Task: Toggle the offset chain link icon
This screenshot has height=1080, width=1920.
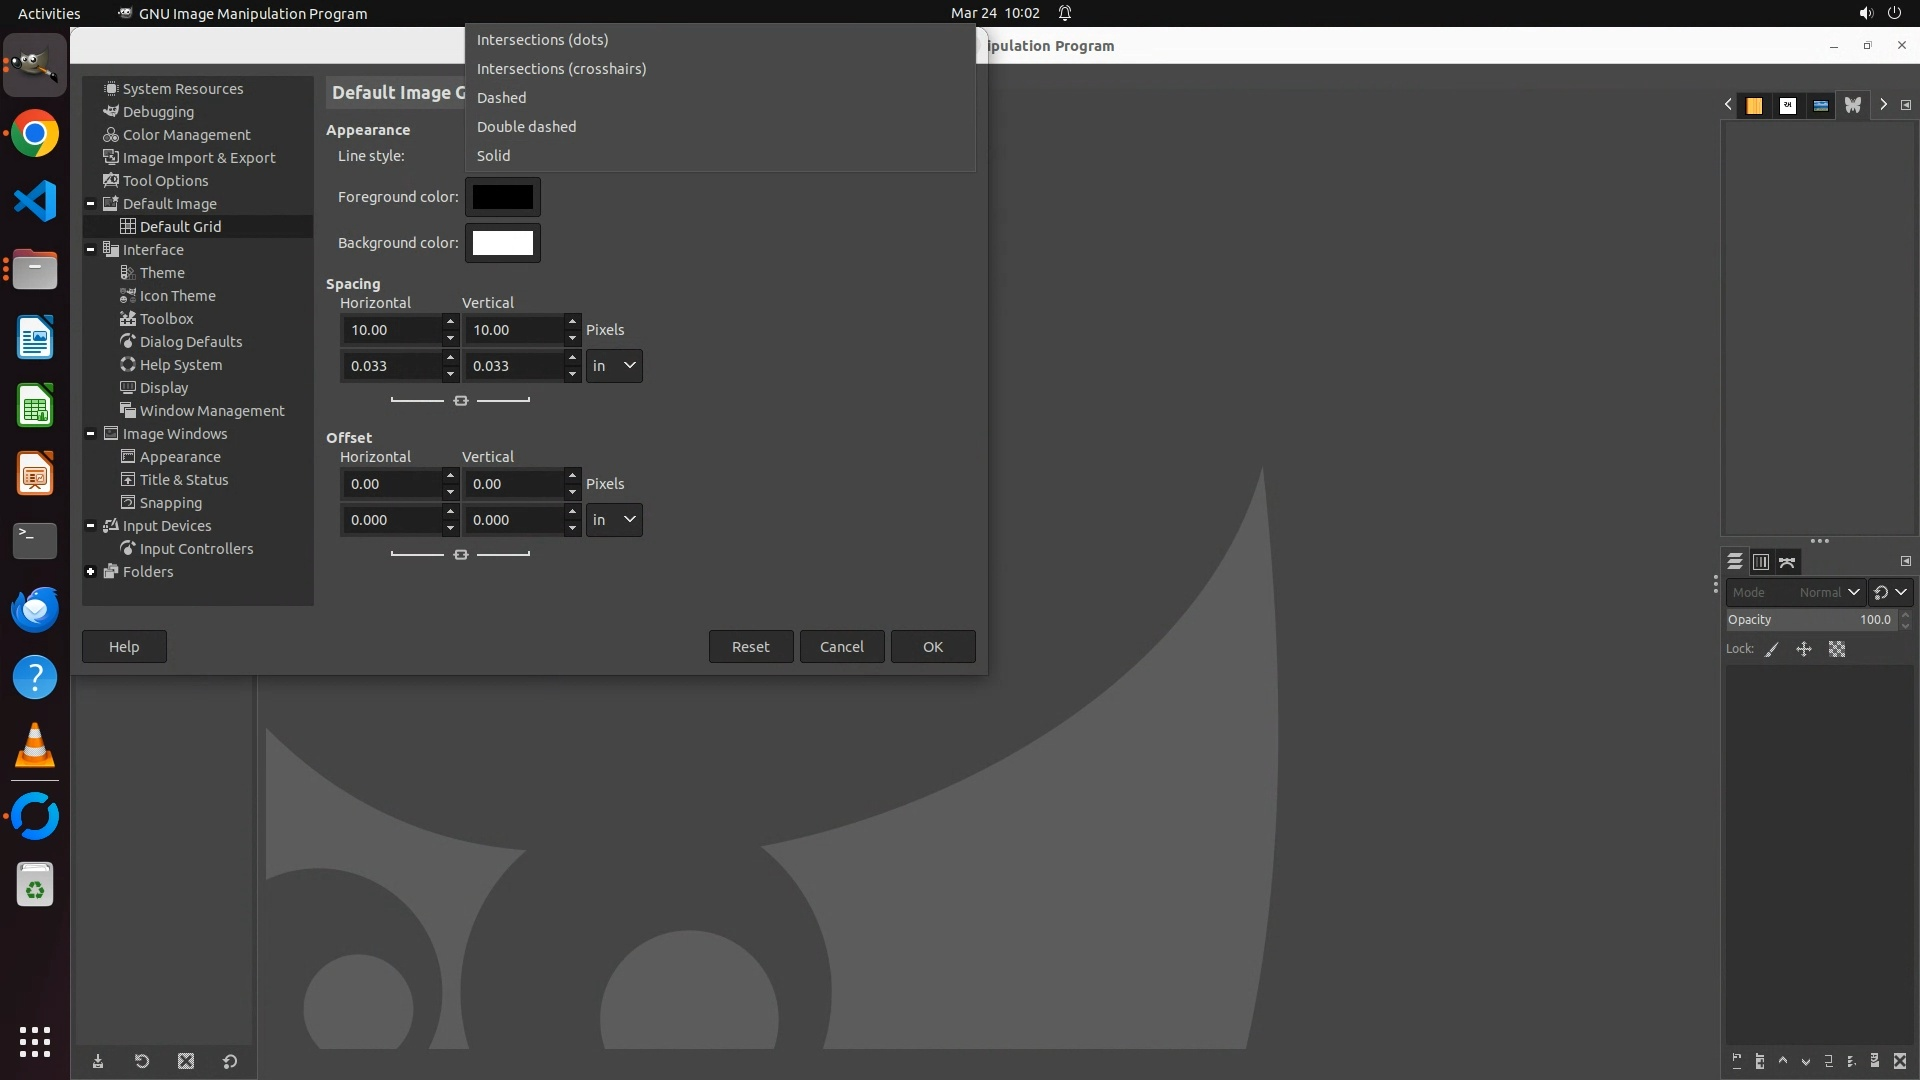Action: [460, 554]
